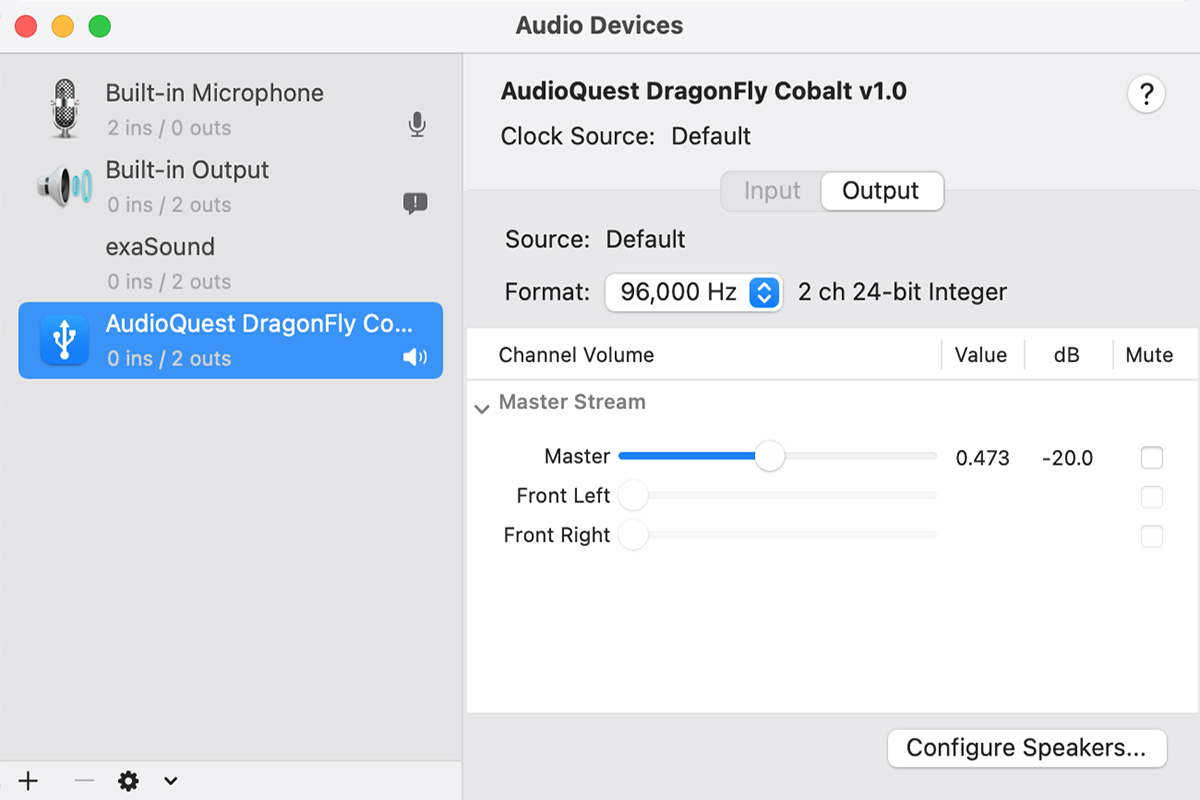This screenshot has height=800, width=1200.
Task: Toggle the Front Right mute checkbox
Action: click(x=1152, y=536)
